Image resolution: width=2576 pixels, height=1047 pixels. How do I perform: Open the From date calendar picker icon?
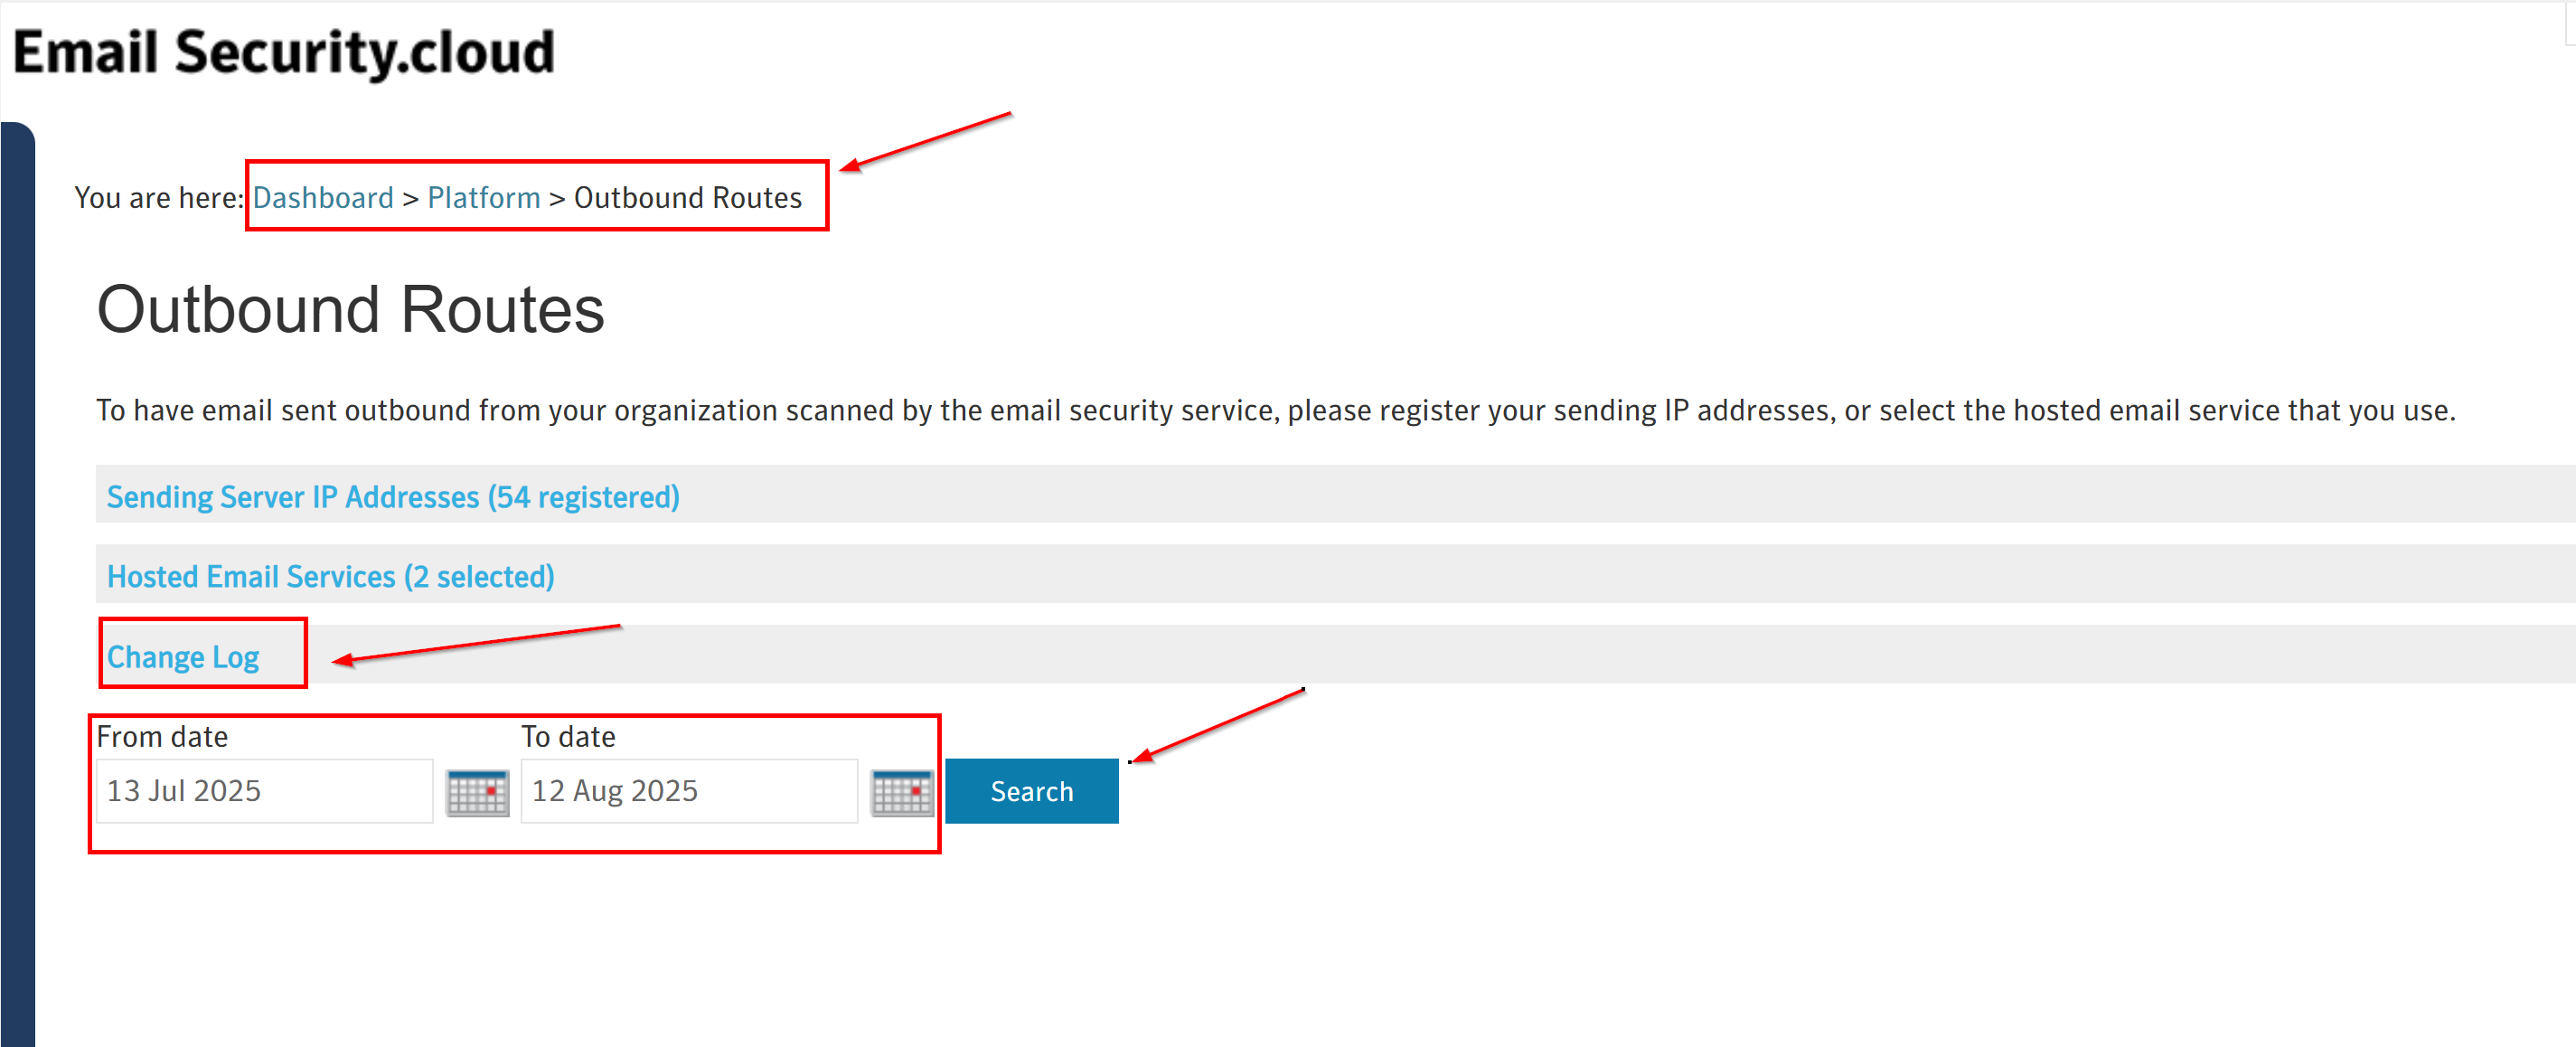click(x=477, y=793)
